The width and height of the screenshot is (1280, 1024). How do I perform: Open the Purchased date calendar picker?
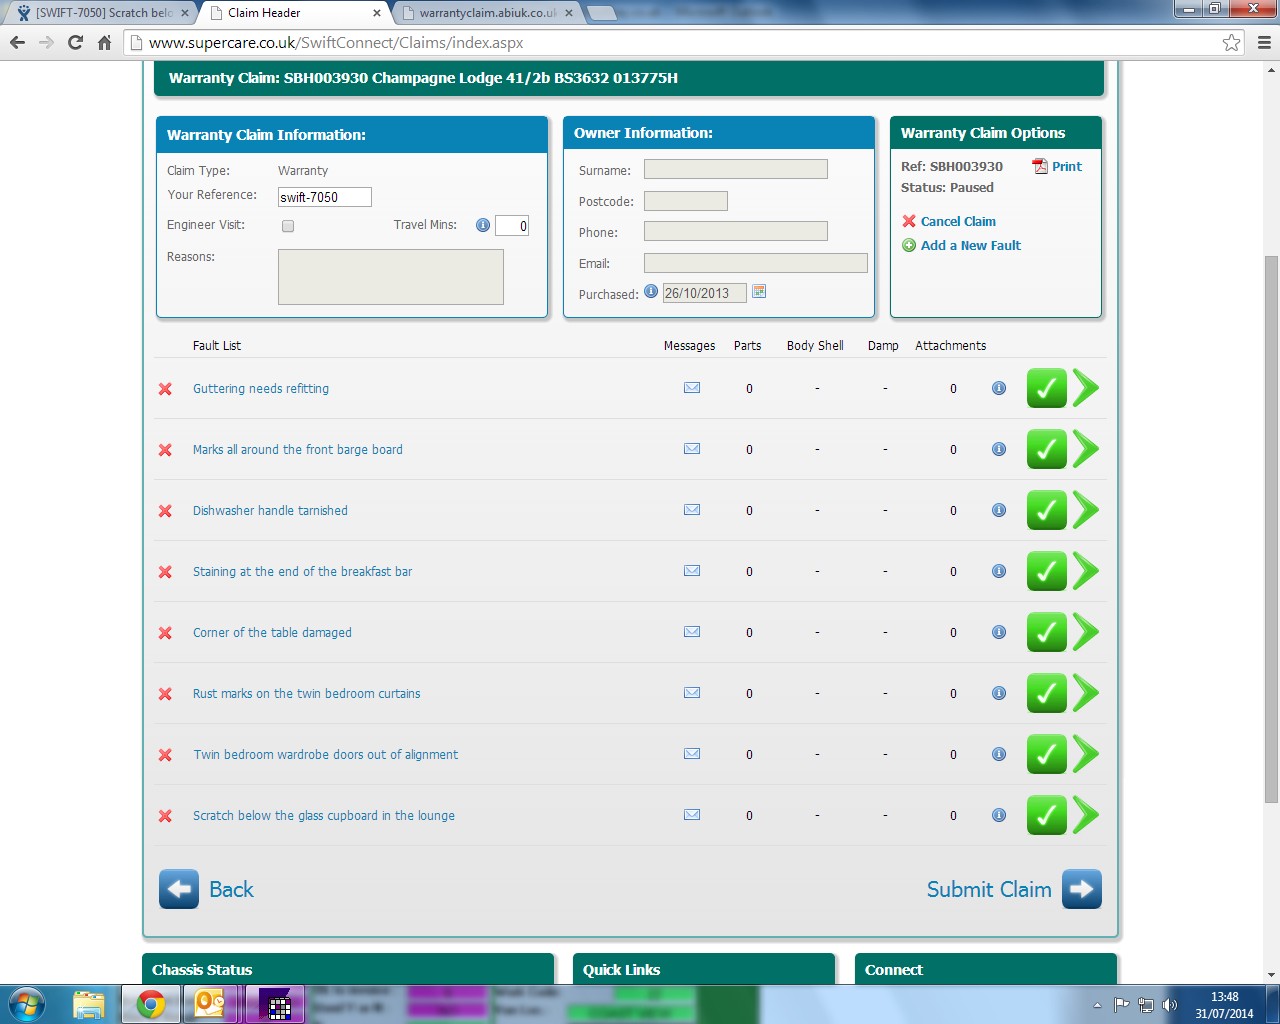[x=759, y=291]
